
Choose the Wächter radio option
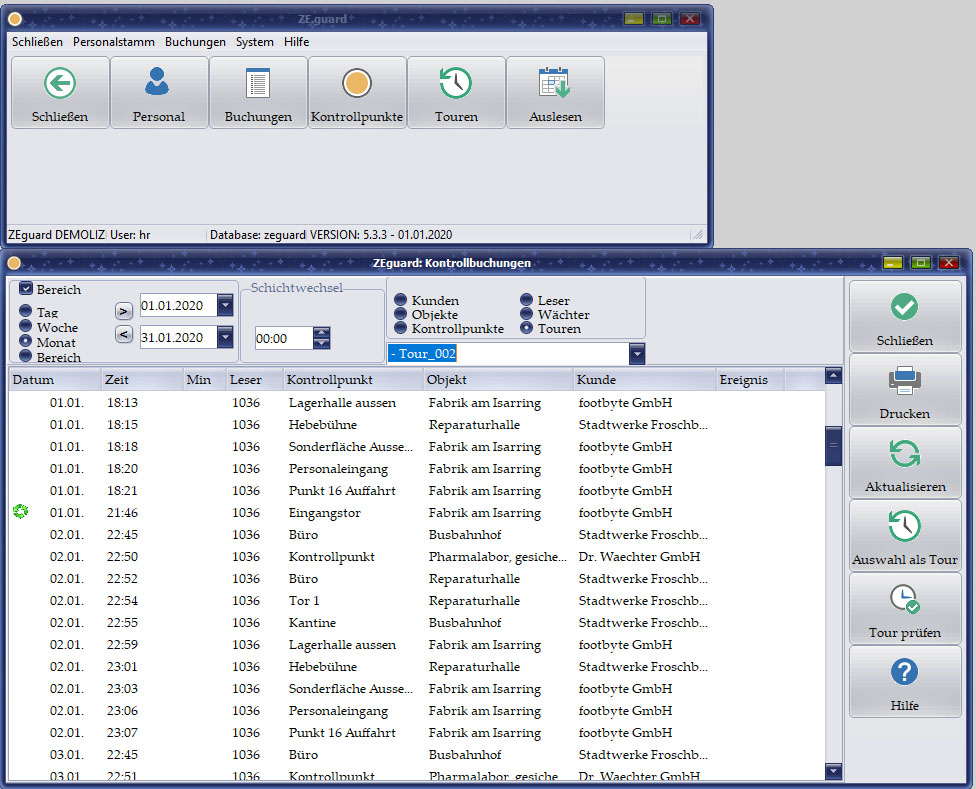click(x=526, y=314)
